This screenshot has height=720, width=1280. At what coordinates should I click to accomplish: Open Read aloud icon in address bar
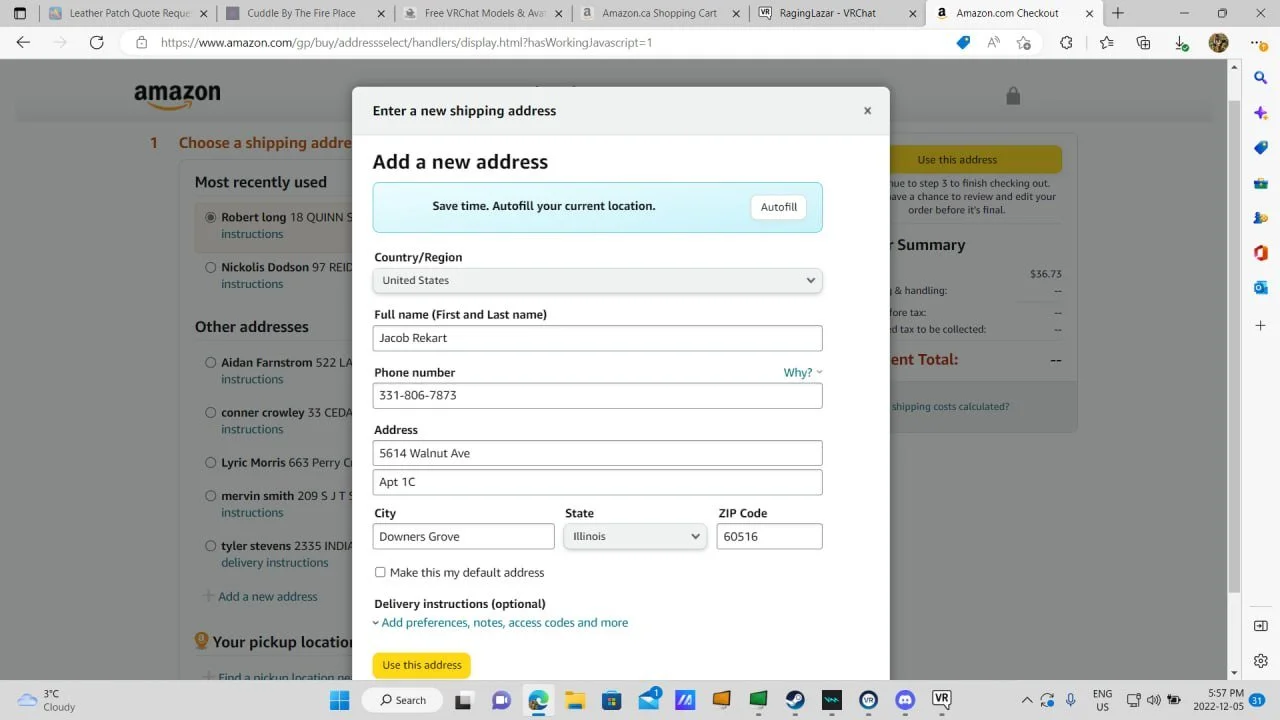pos(993,42)
